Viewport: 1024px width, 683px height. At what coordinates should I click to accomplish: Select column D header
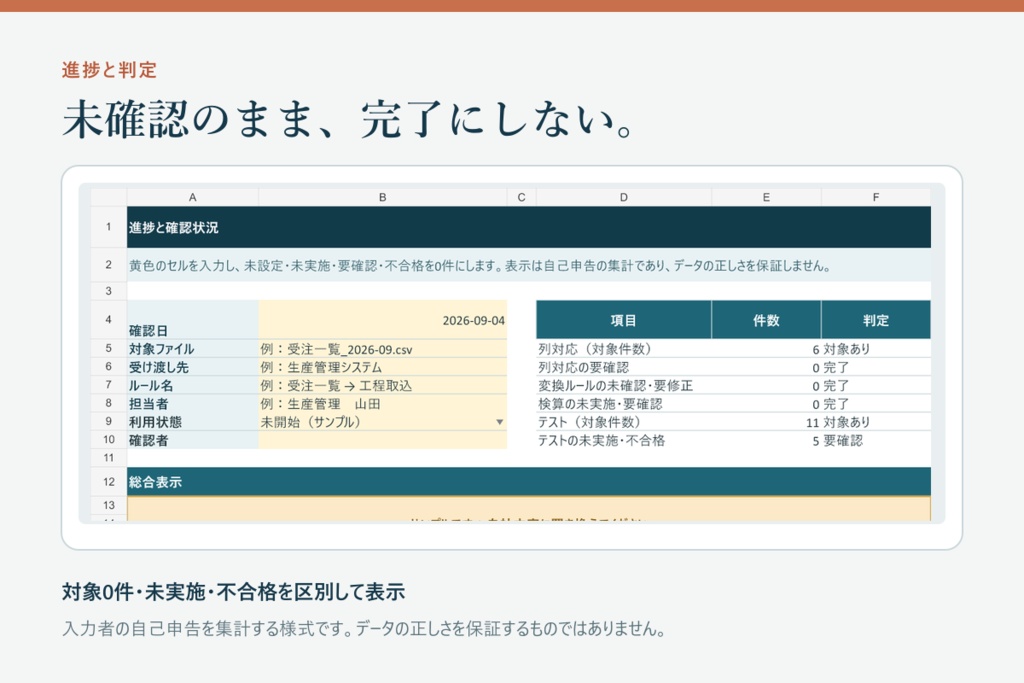click(x=624, y=197)
